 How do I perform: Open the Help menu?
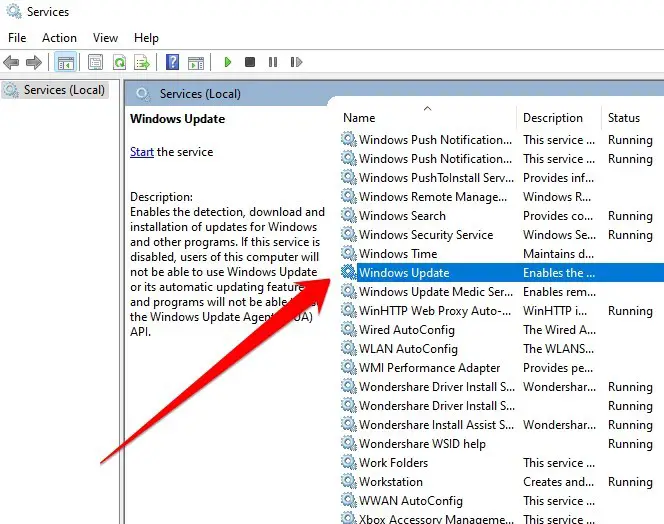pyautogui.click(x=146, y=38)
